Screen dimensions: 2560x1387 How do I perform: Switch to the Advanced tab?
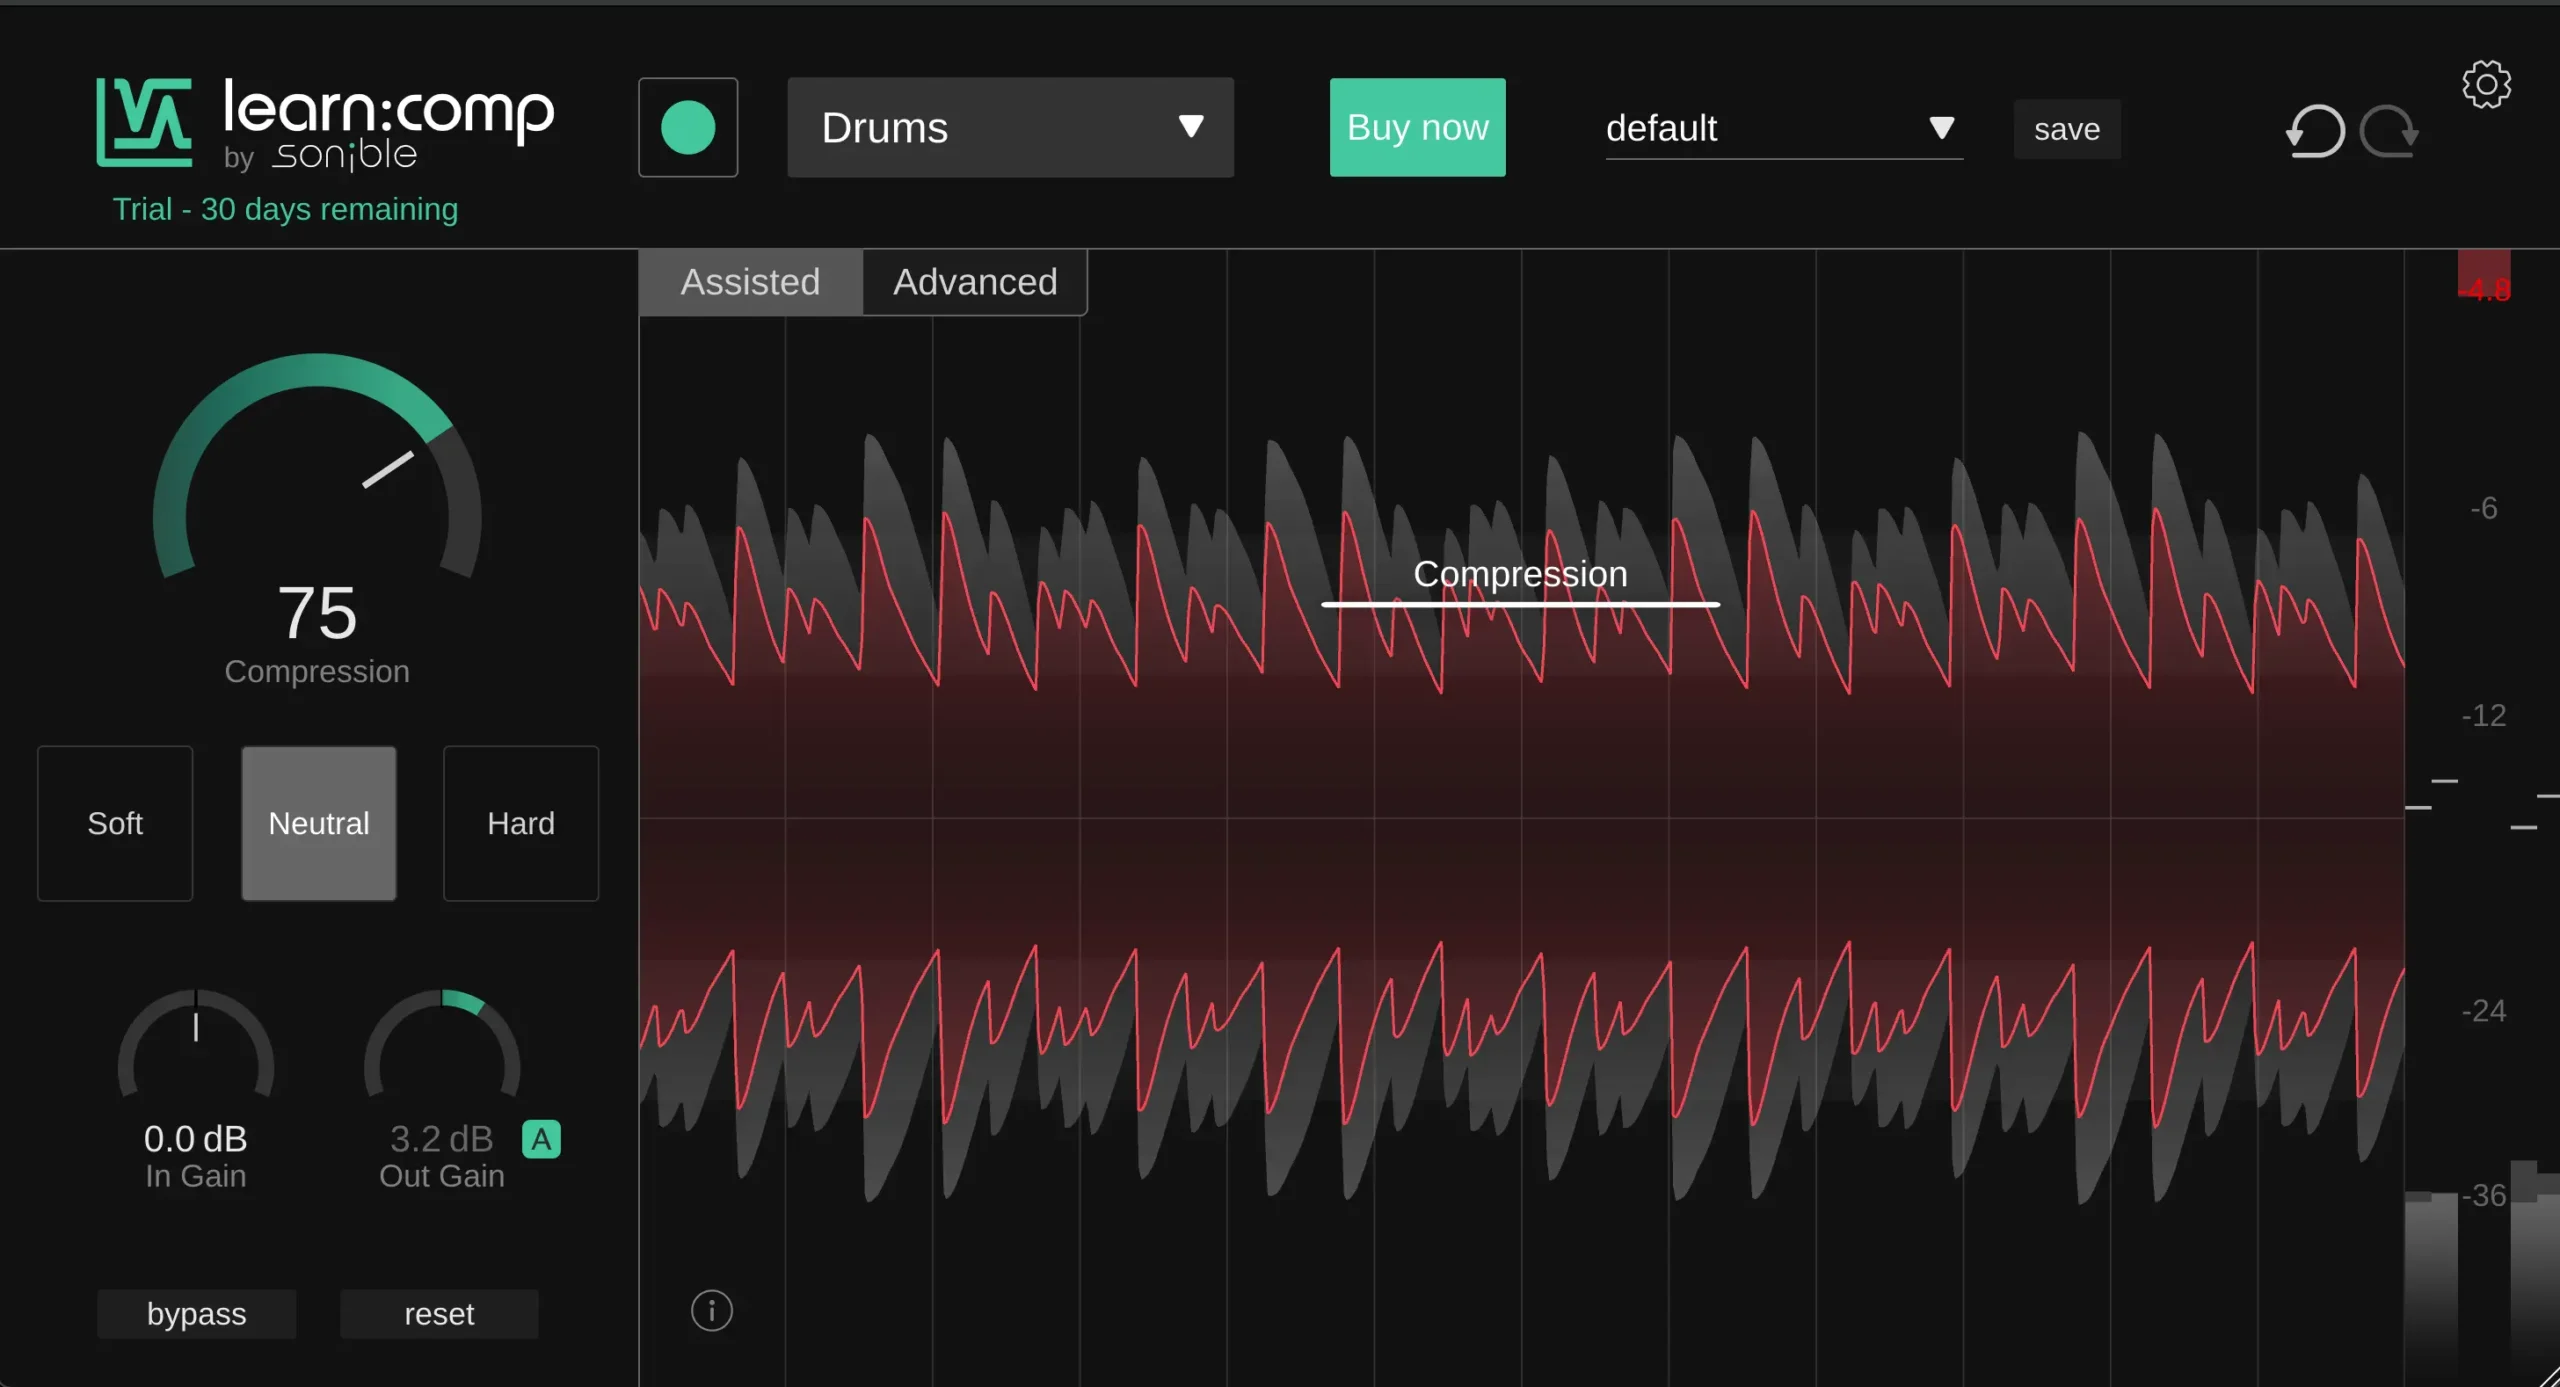[974, 281]
